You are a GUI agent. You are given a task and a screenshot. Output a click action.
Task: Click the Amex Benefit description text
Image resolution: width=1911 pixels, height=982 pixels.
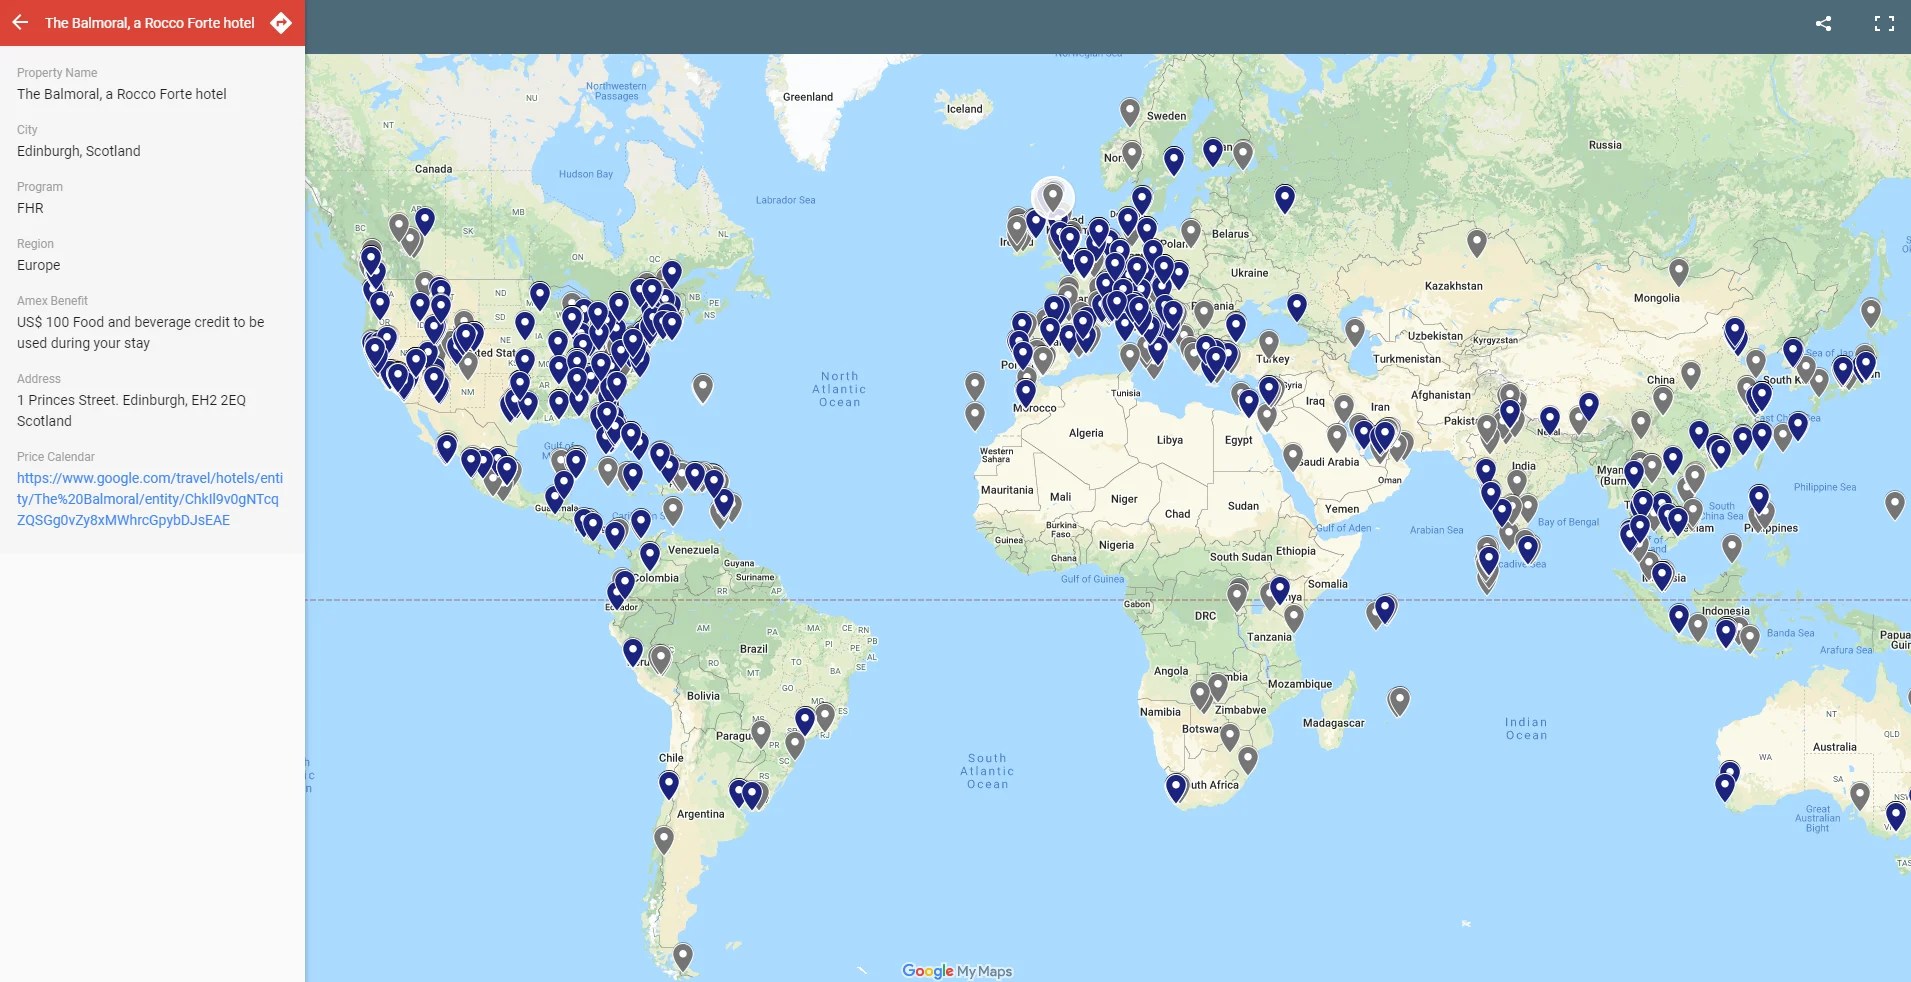click(x=140, y=332)
